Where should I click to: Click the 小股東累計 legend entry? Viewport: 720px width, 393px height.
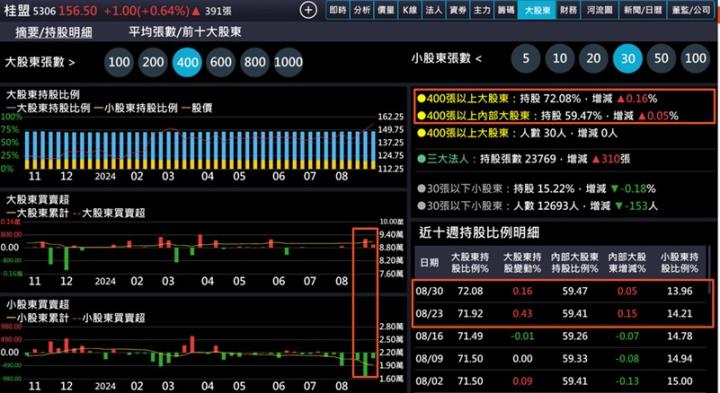(38, 318)
